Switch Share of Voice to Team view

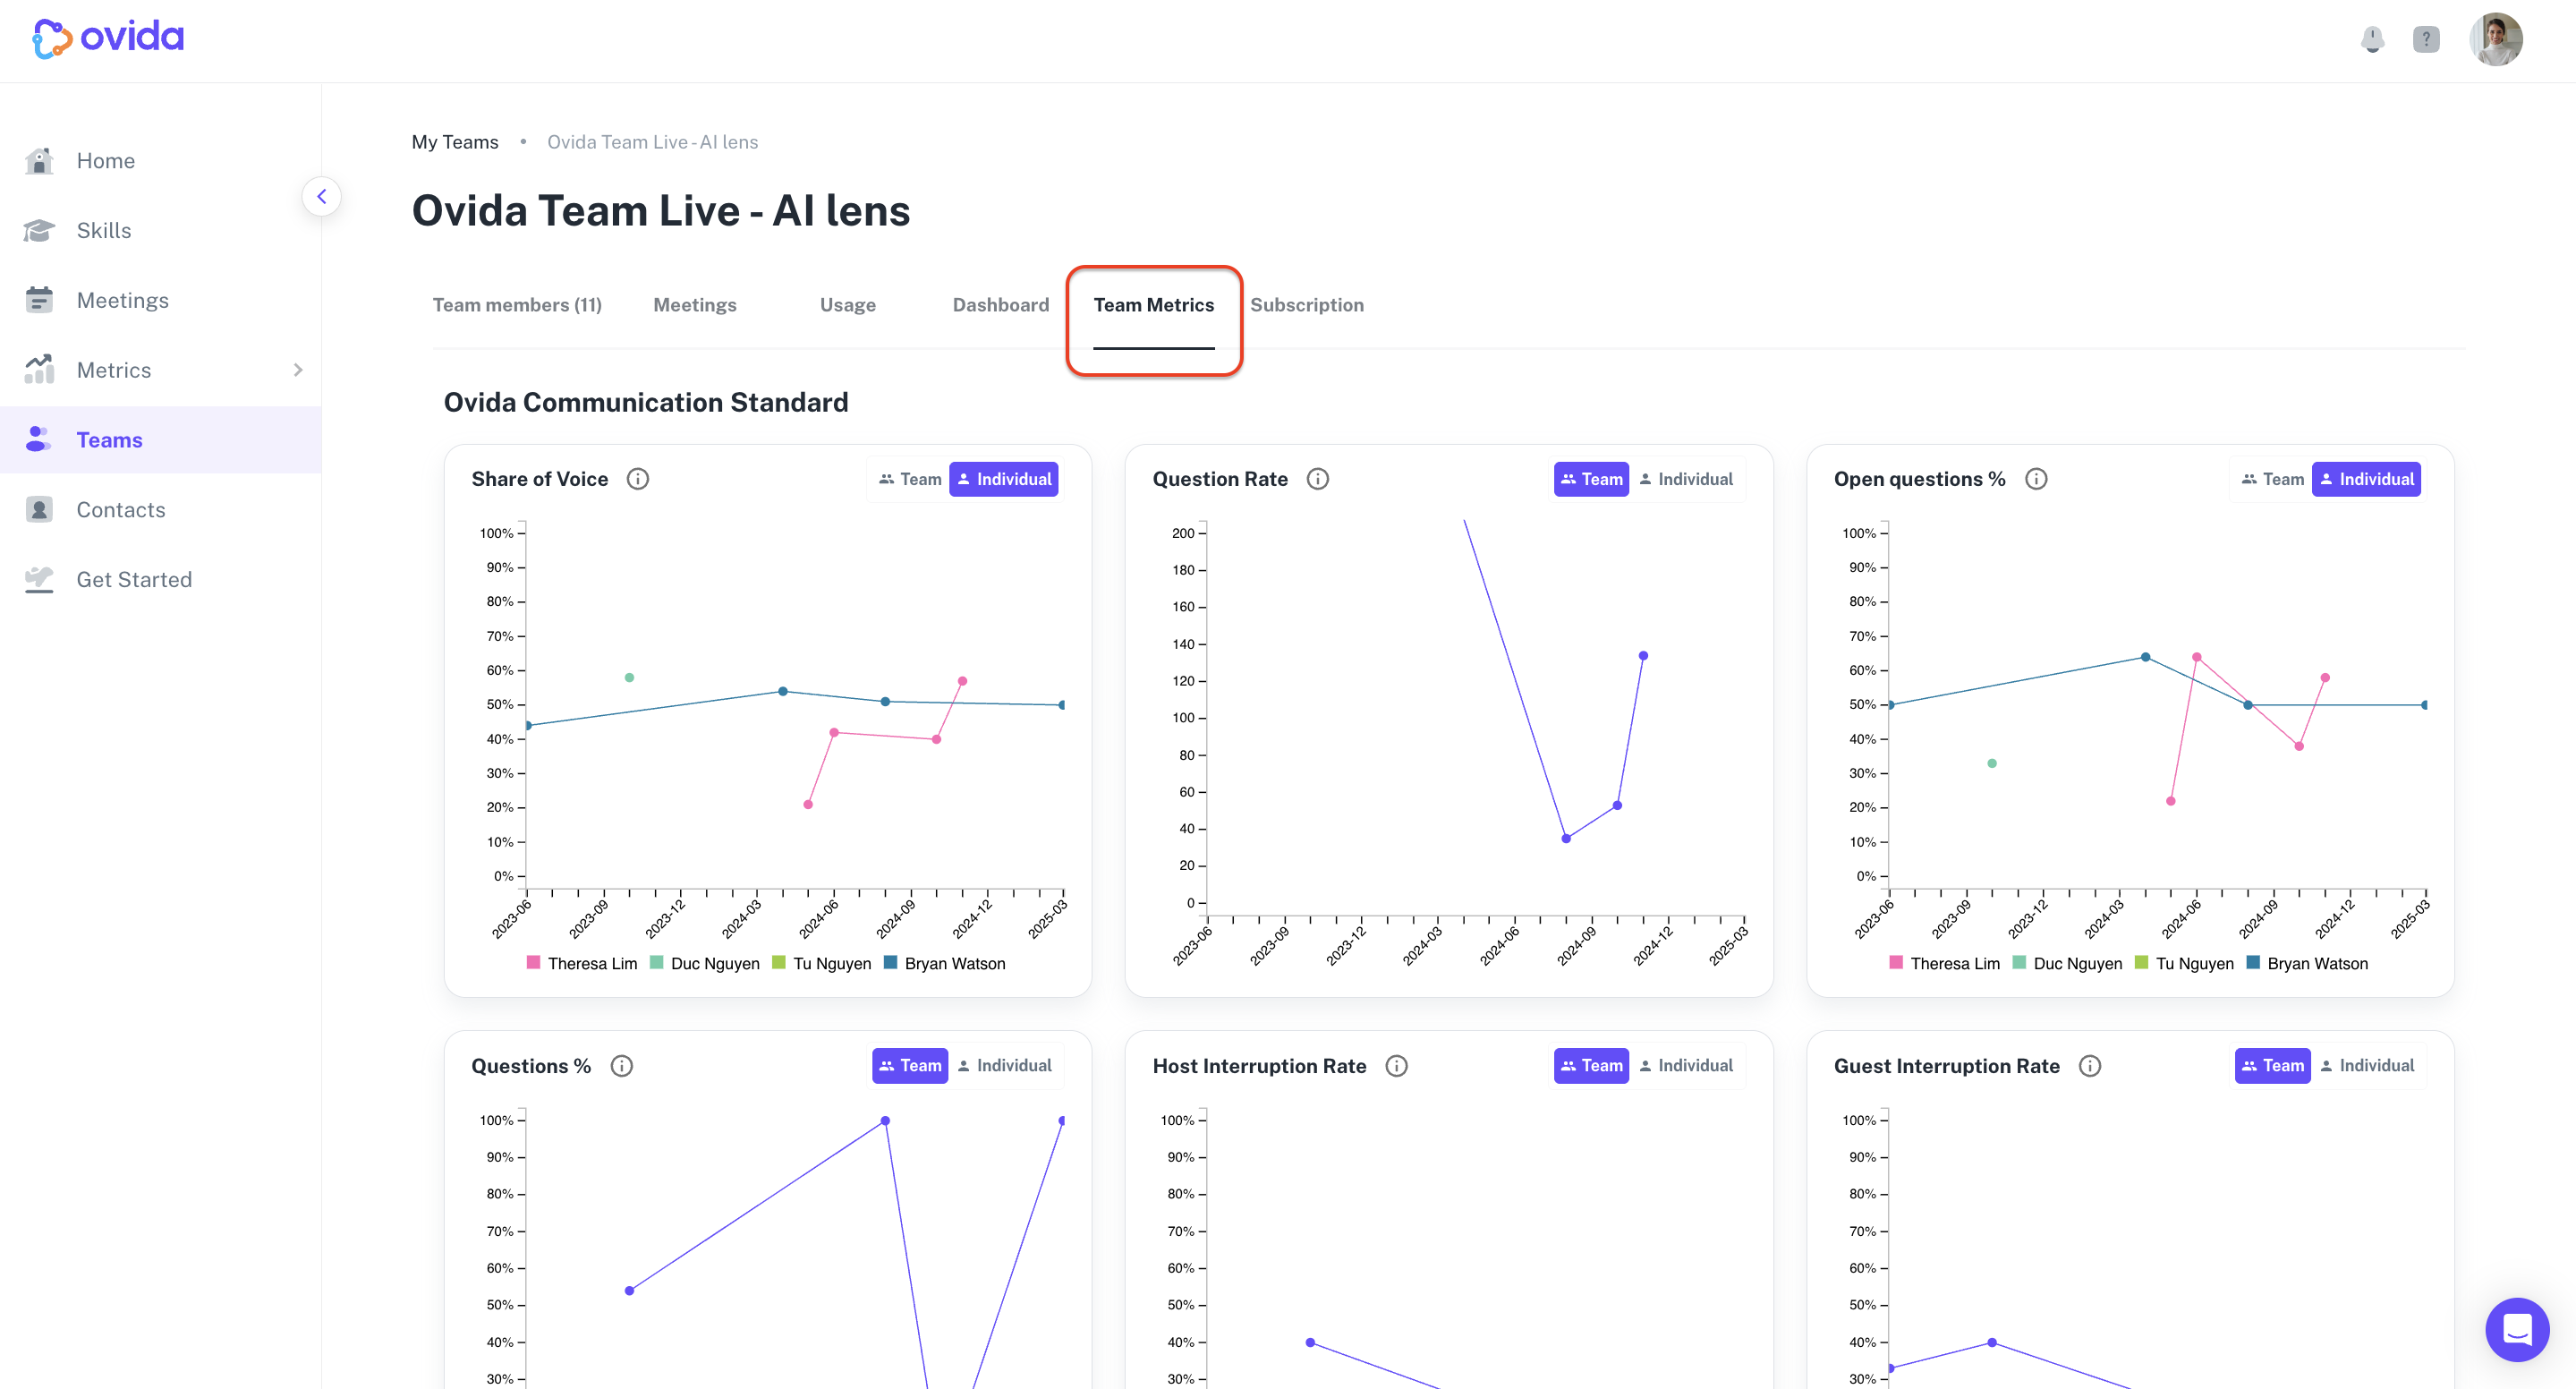pos(910,479)
